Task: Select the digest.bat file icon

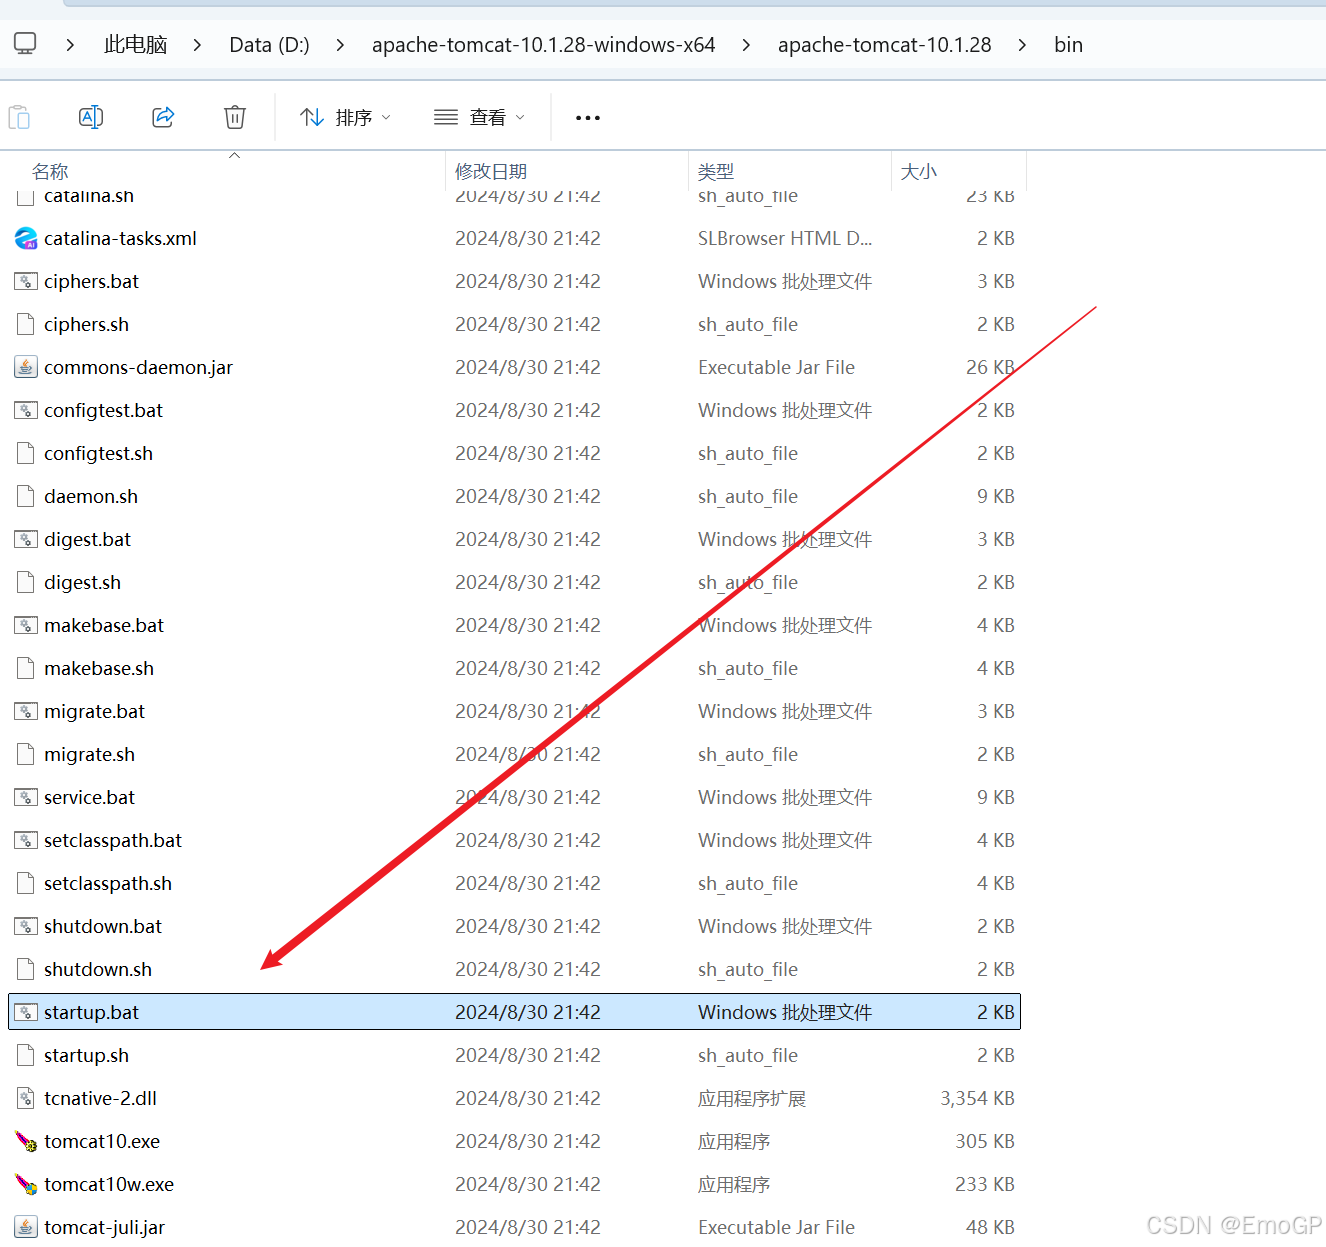Action: 26,539
